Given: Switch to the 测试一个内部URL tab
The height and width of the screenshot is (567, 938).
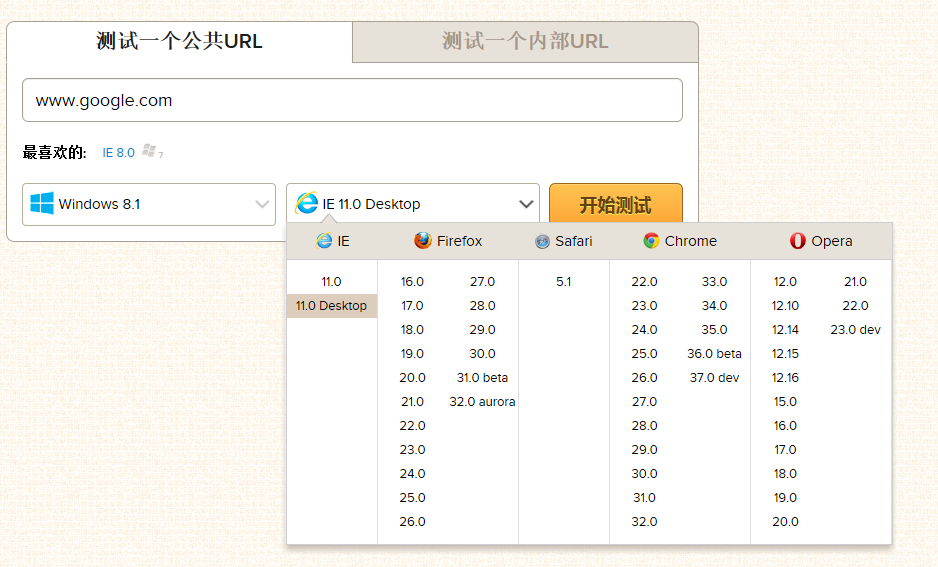Looking at the screenshot, I should pyautogui.click(x=525, y=41).
